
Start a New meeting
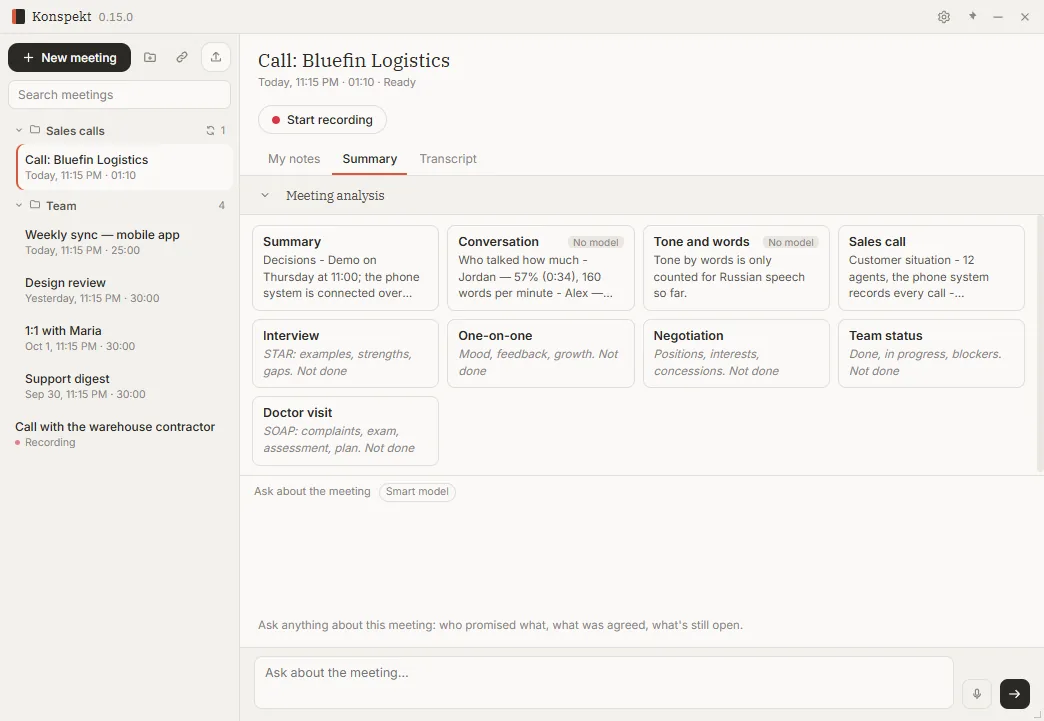(x=69, y=57)
